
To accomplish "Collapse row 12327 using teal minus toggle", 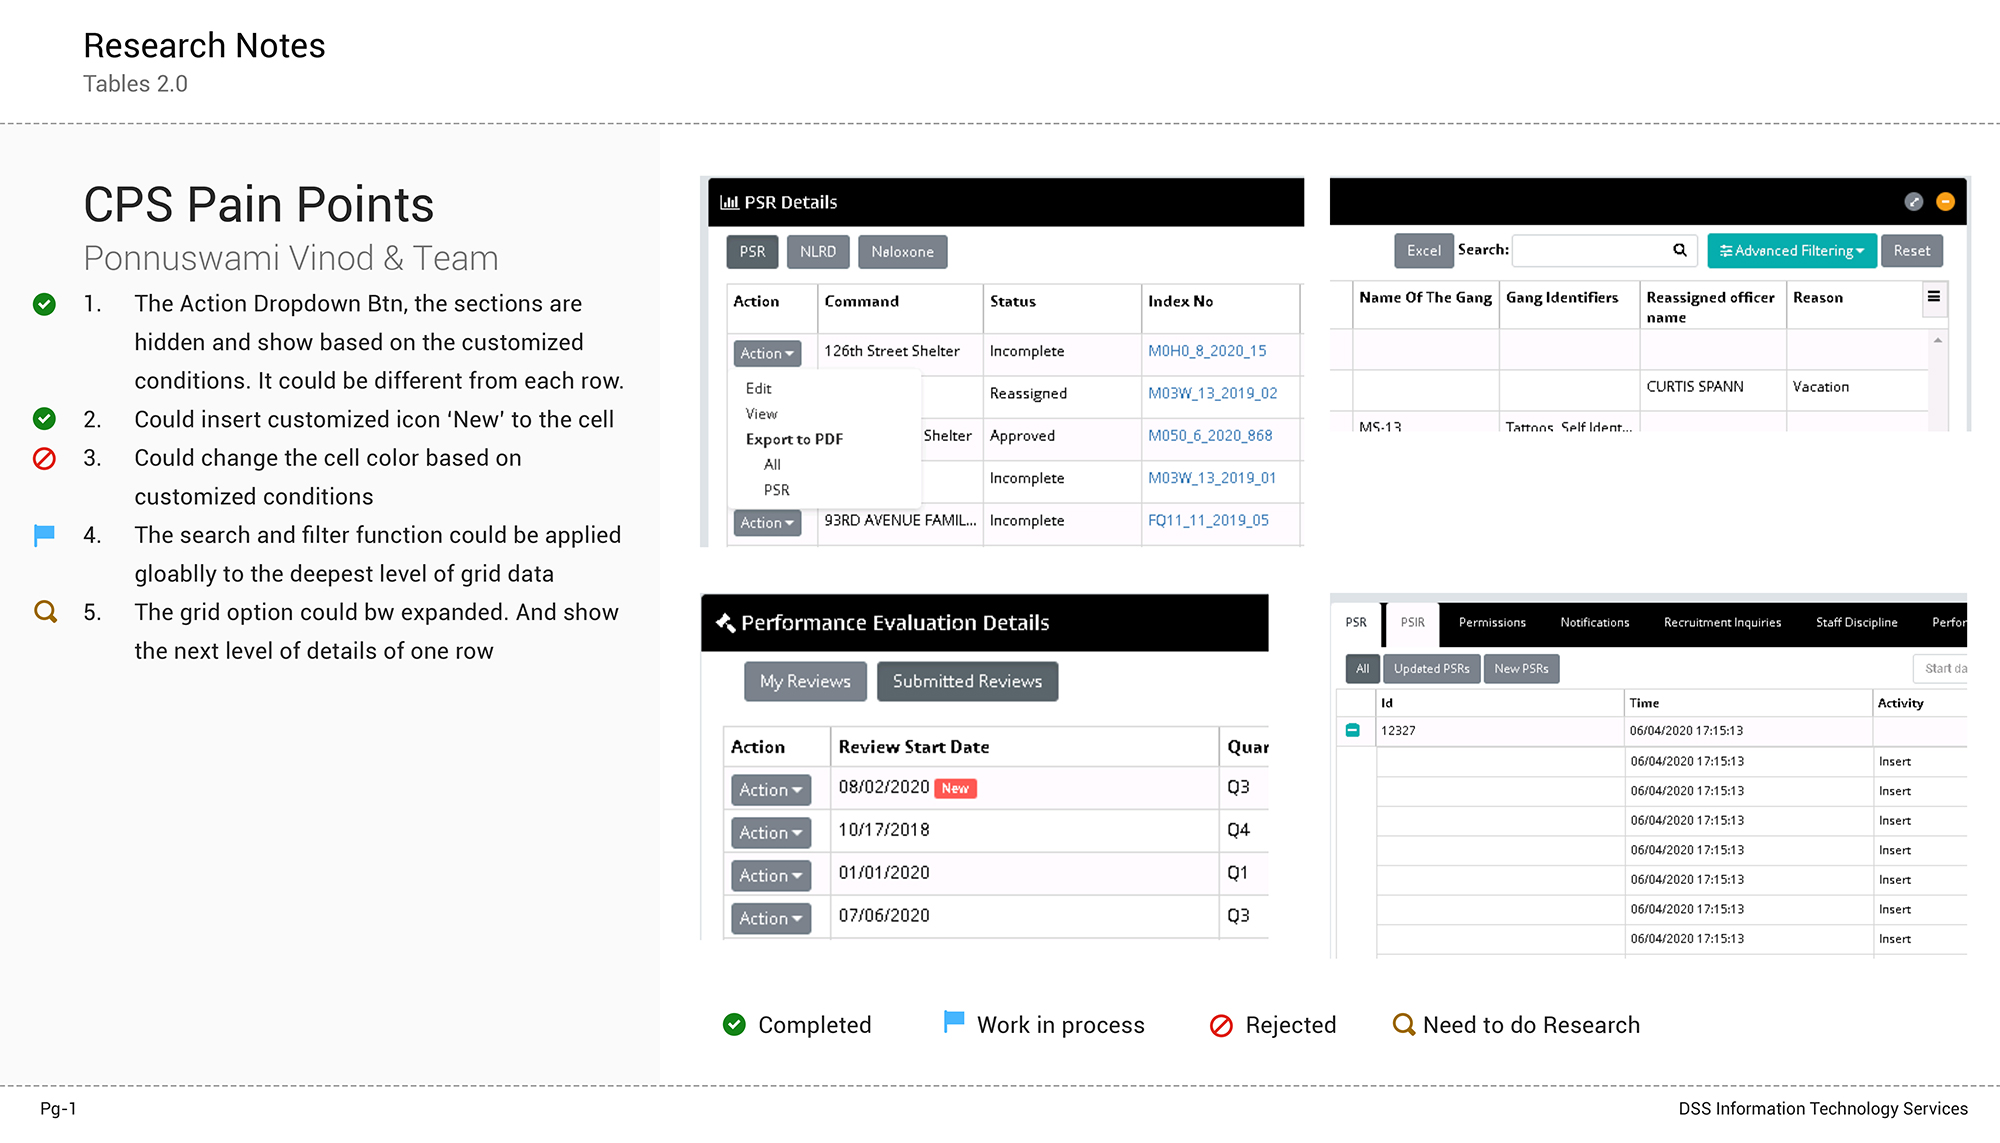I will [1352, 730].
